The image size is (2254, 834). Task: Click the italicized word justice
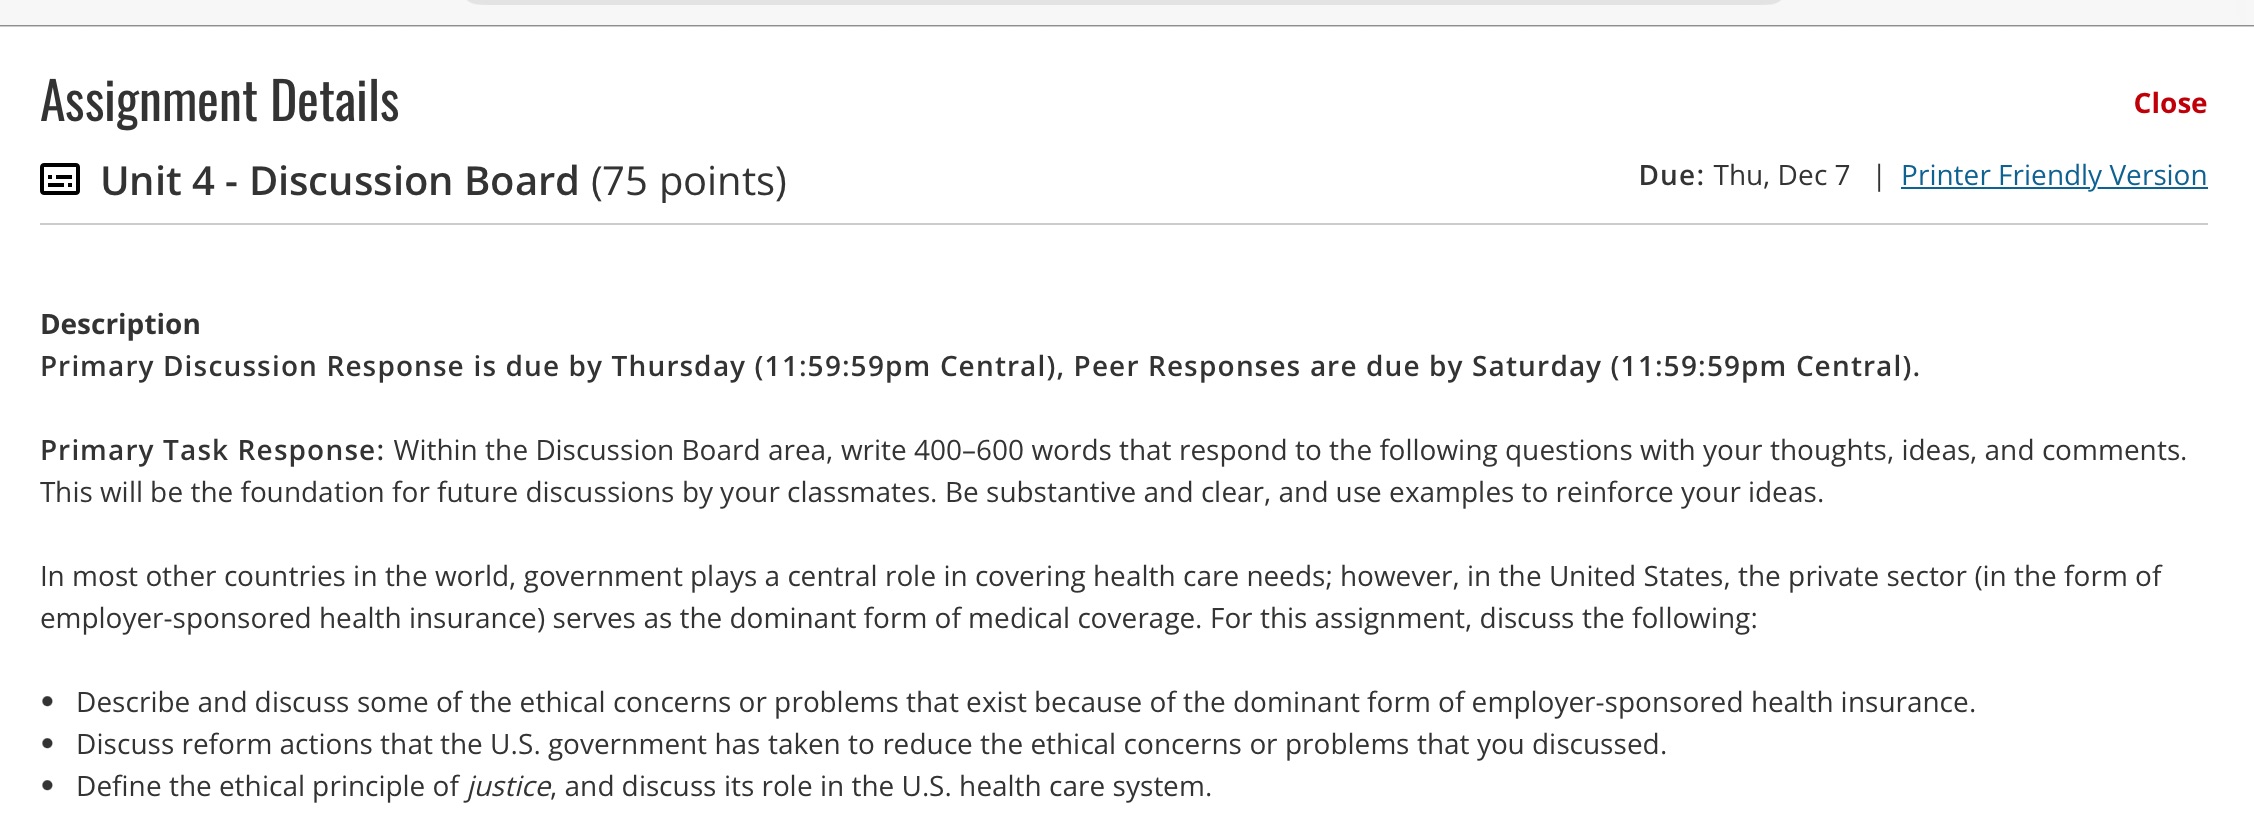click(x=508, y=785)
